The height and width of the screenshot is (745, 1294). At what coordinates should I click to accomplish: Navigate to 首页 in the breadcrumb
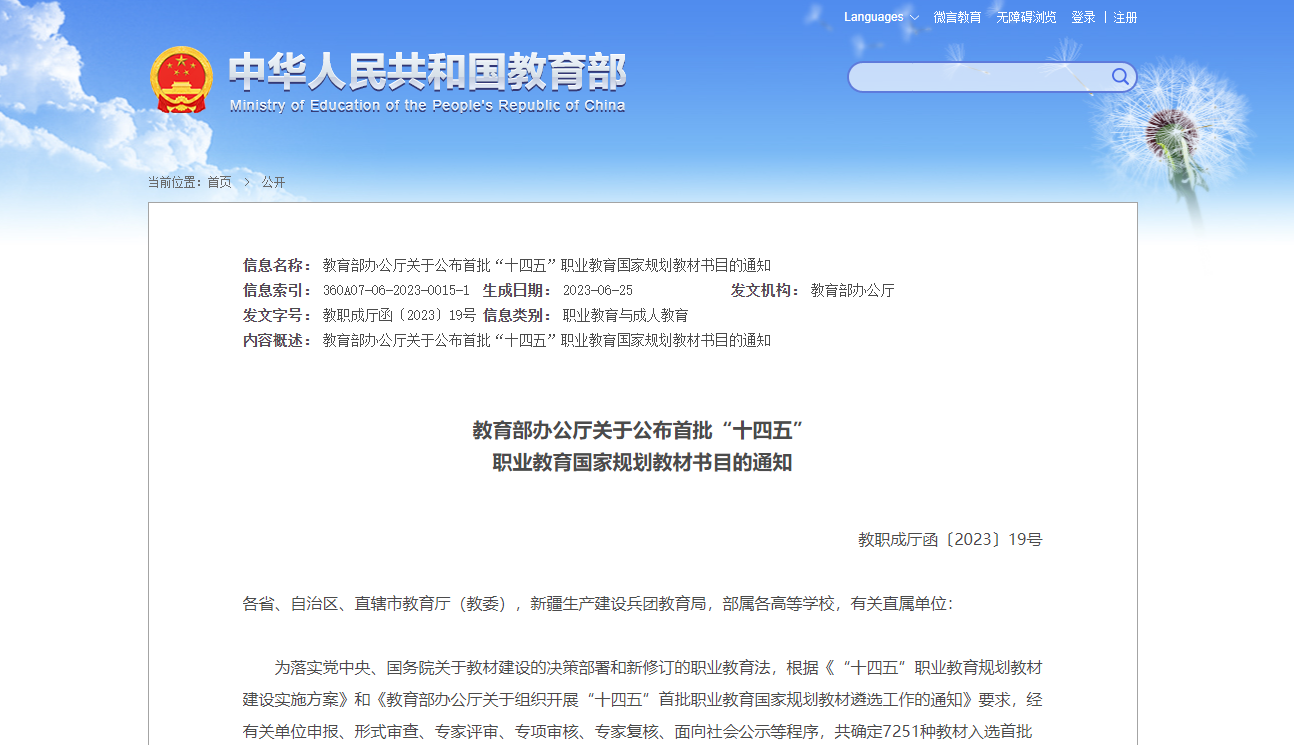219,182
